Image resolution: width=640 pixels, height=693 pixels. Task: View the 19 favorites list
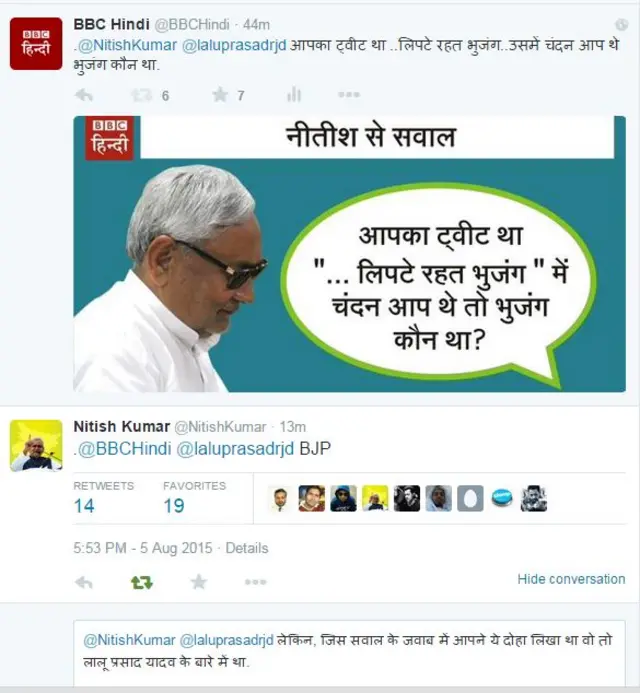(194, 498)
